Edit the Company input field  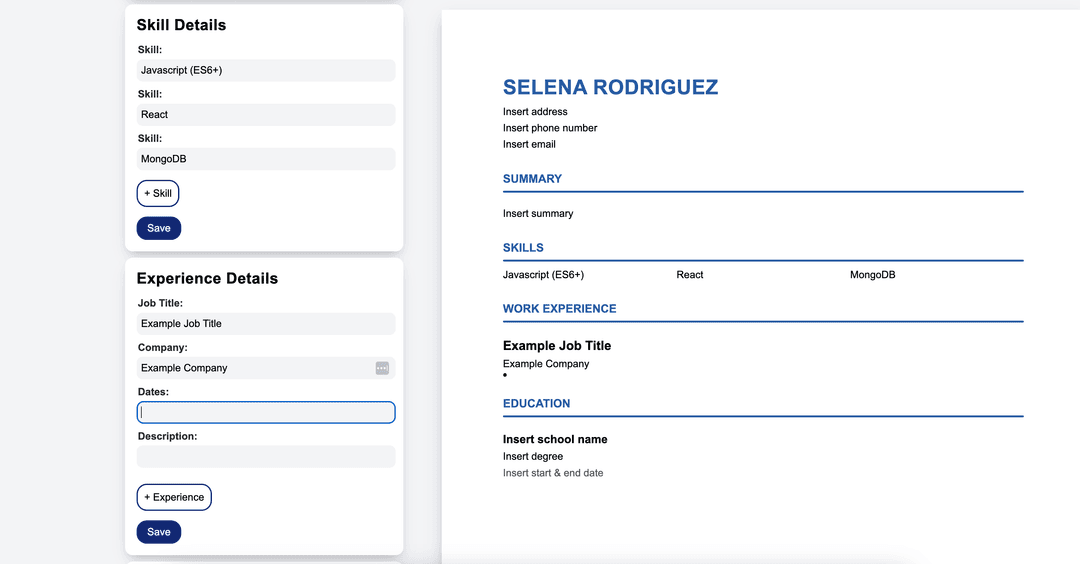click(x=266, y=368)
